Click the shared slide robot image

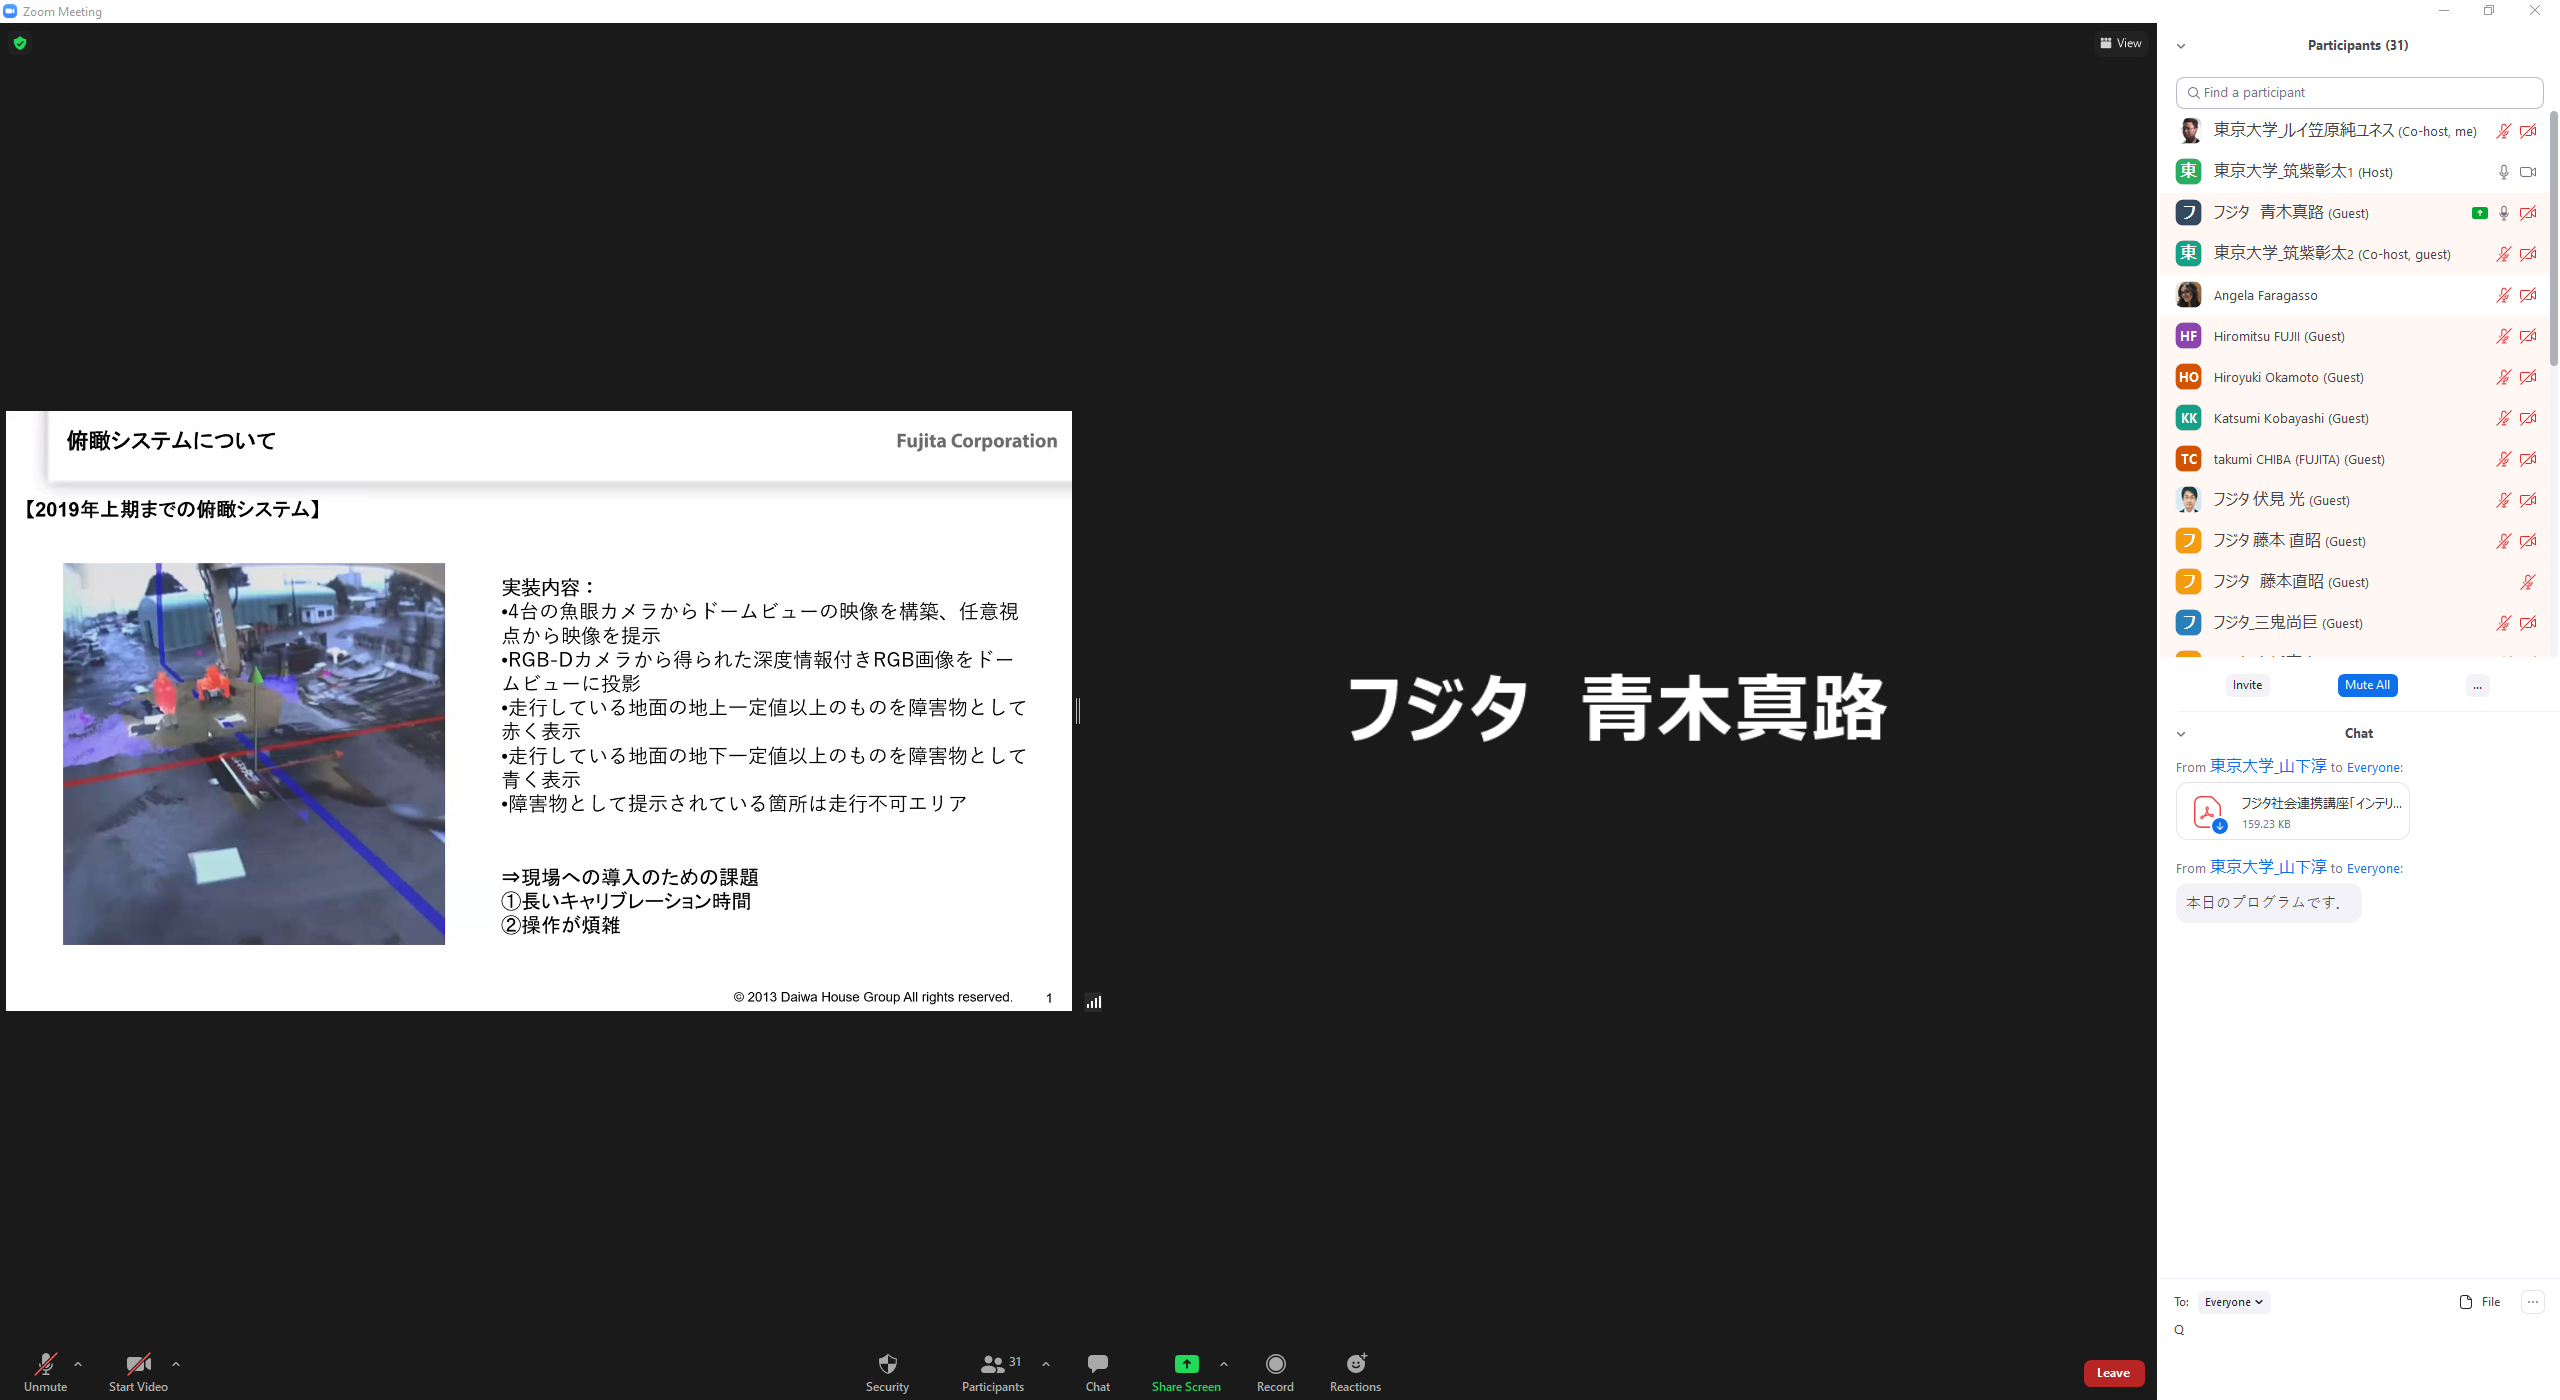(x=254, y=754)
